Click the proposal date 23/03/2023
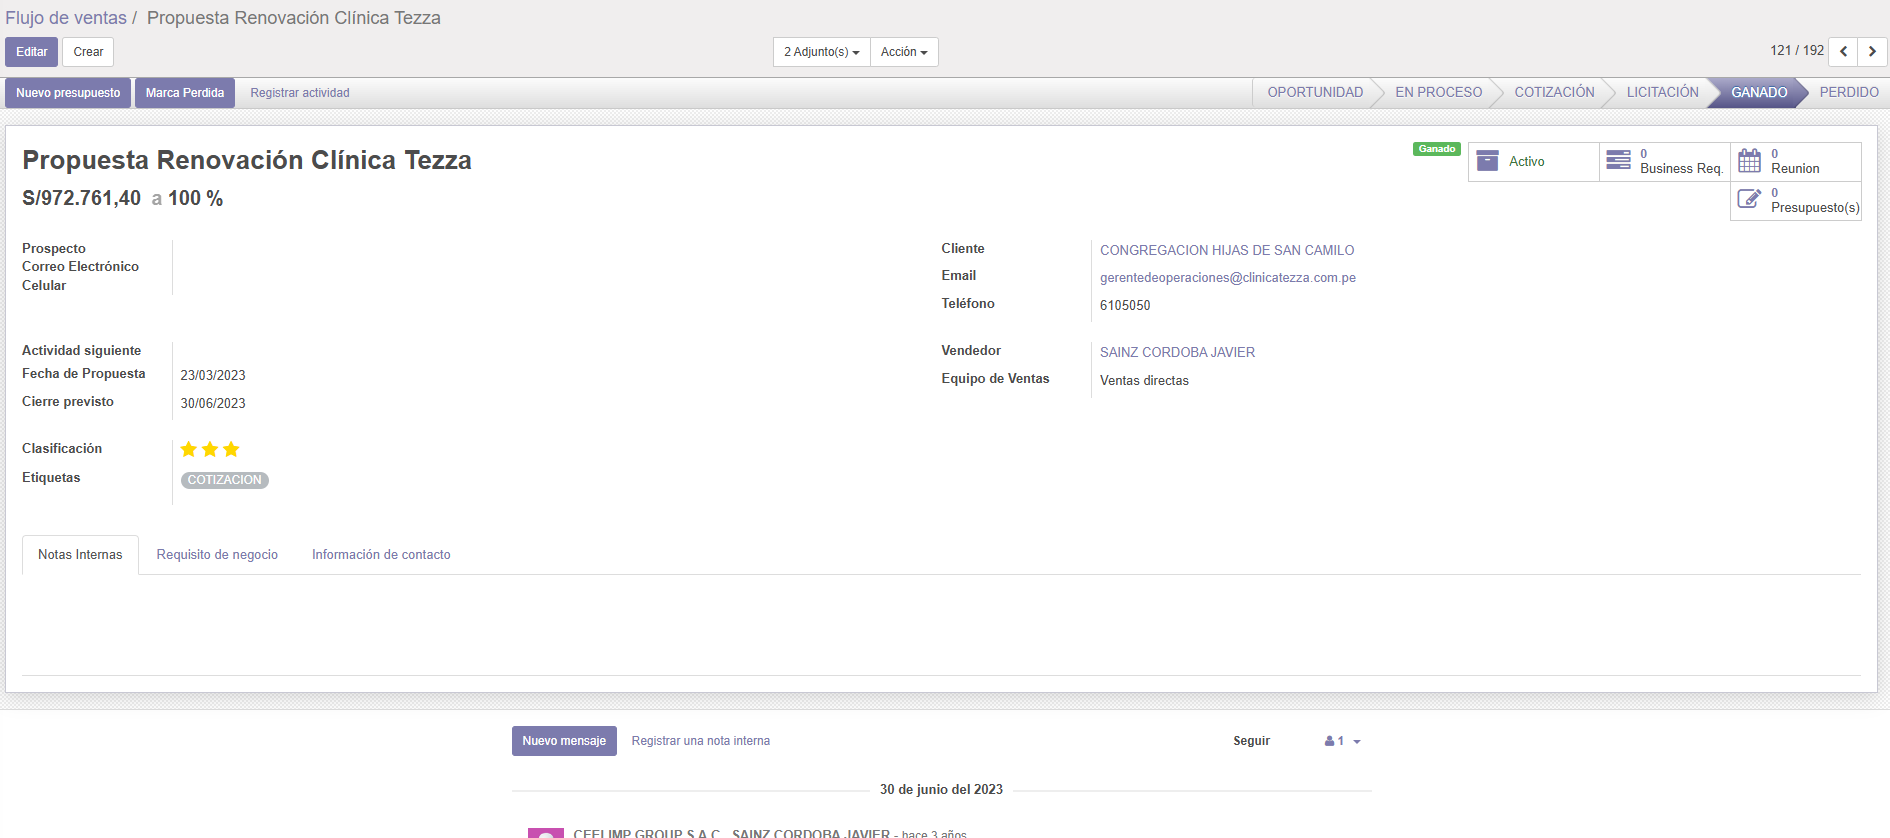This screenshot has width=1890, height=838. [x=213, y=376]
